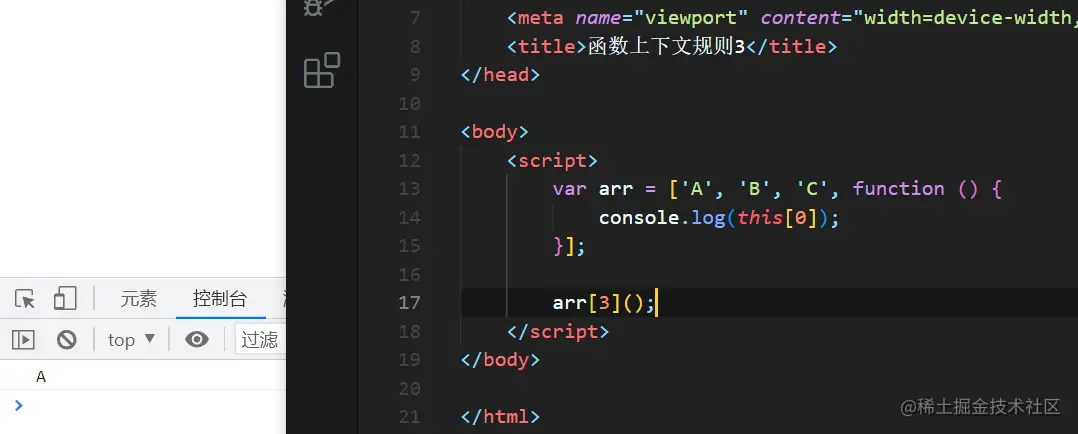Click the console prompt chevron

(x=19, y=405)
